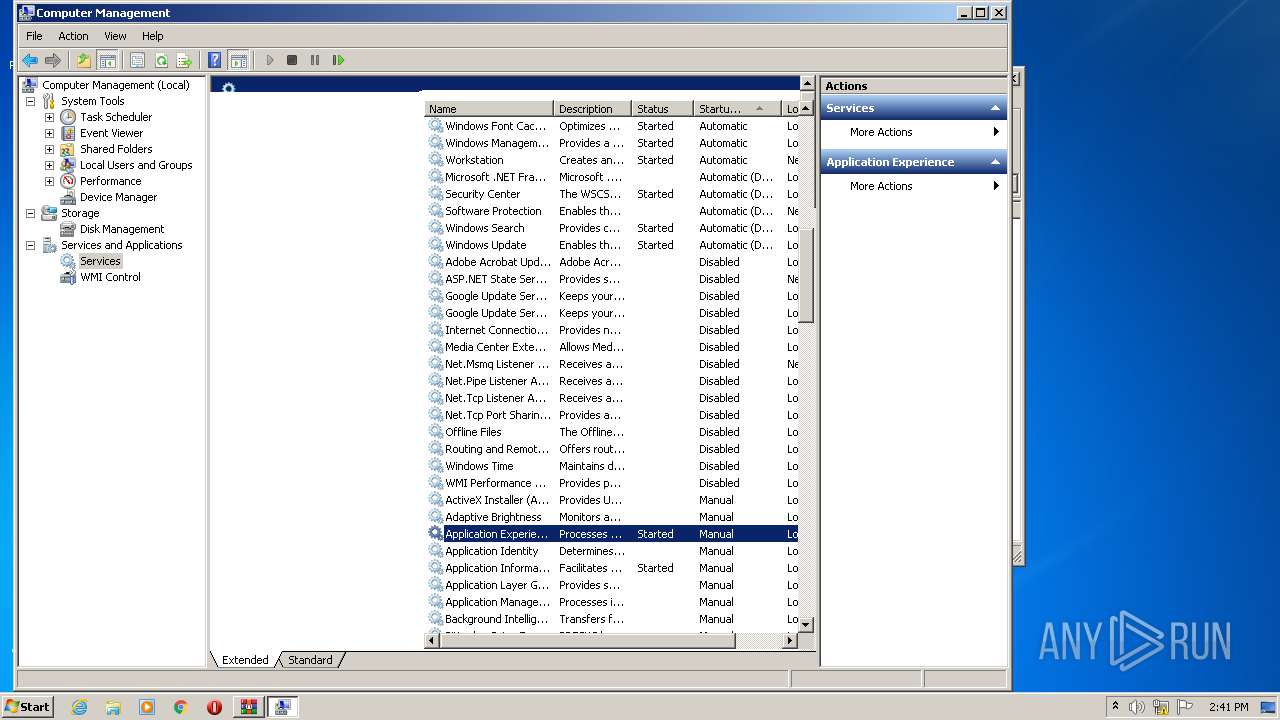1280x720 pixels.
Task: Sort by the Status column header
Action: (x=662, y=108)
